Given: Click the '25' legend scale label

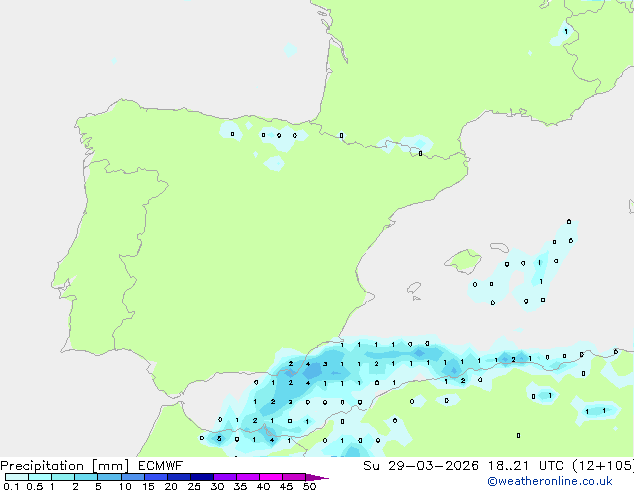Looking at the screenshot, I should click(x=194, y=486).
